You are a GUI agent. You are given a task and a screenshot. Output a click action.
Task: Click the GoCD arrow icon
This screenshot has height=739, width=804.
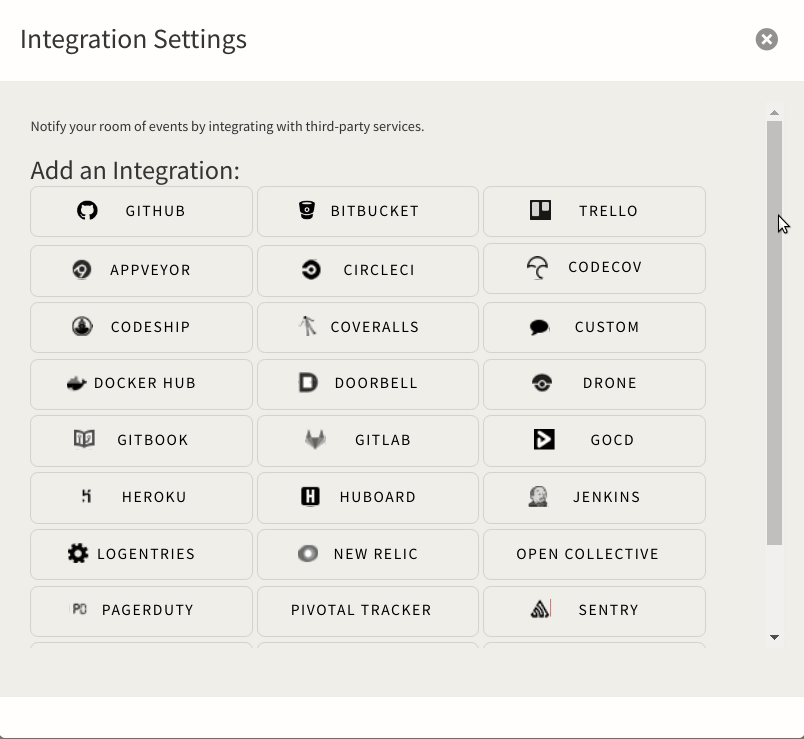(x=544, y=440)
